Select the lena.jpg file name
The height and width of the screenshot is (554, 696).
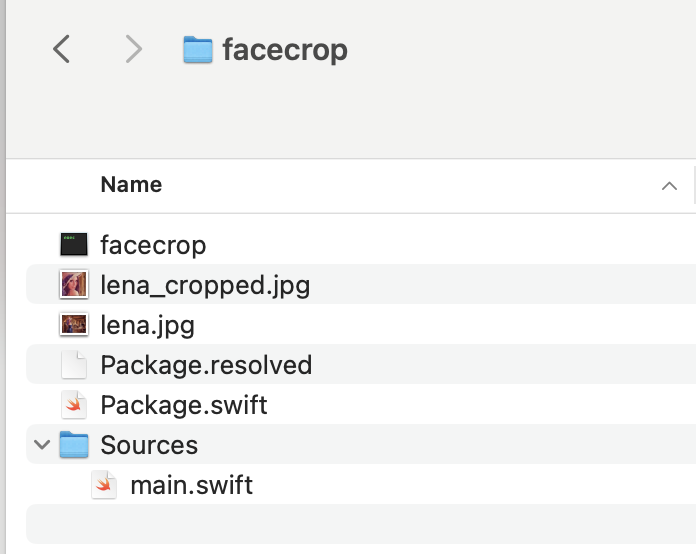point(147,325)
